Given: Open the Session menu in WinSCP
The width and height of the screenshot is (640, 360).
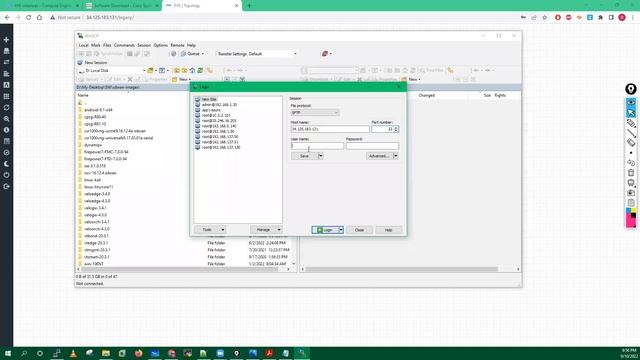Looking at the screenshot, I should tap(144, 45).
